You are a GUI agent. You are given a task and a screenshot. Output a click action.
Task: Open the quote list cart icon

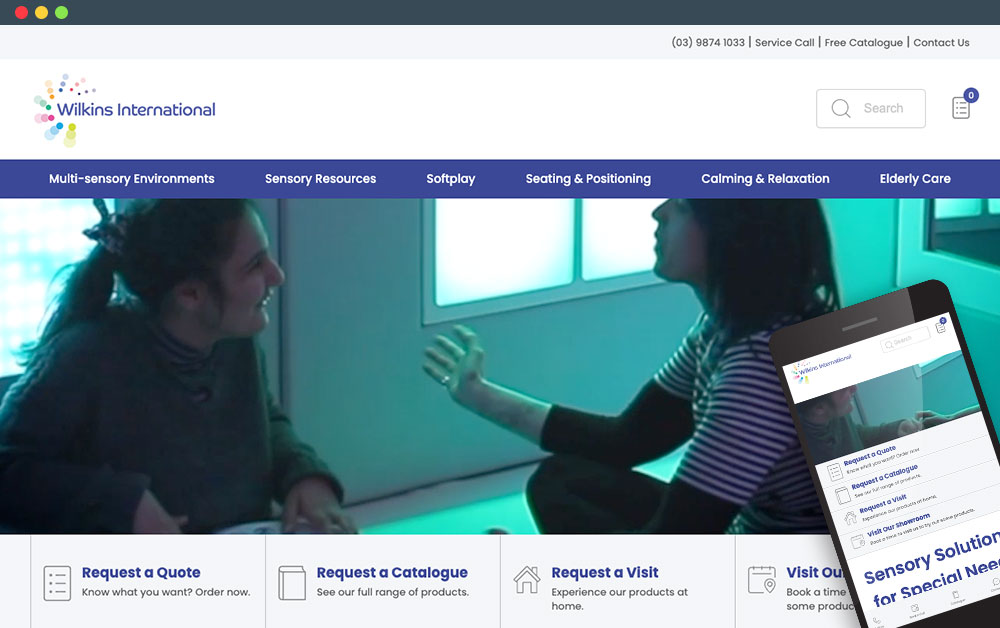click(961, 108)
